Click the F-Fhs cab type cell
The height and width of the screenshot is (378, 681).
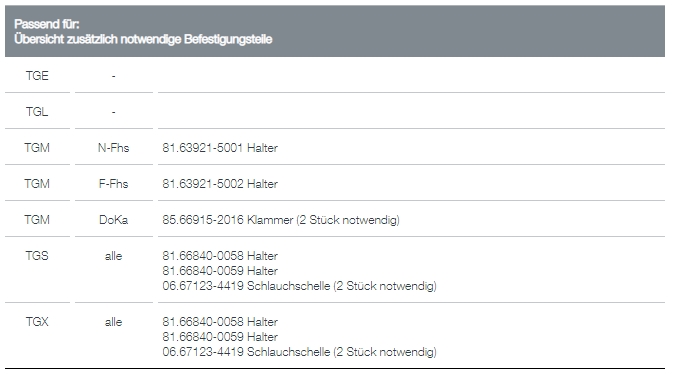[113, 184]
